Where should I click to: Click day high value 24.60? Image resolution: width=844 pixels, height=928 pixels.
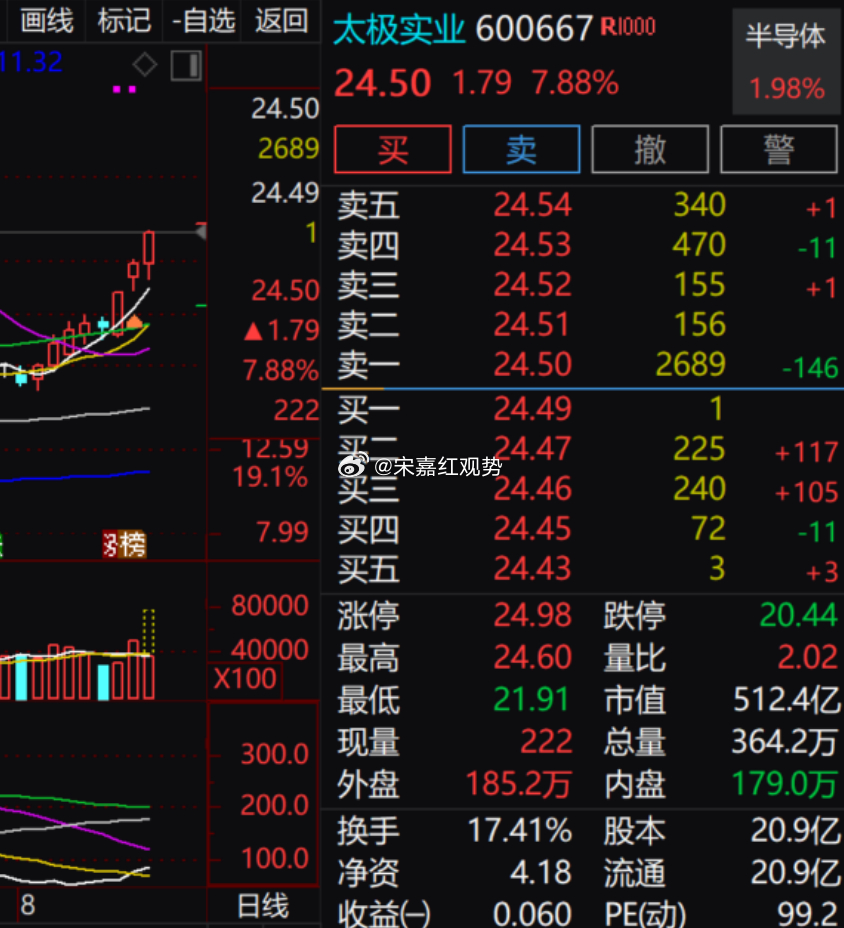point(532,657)
